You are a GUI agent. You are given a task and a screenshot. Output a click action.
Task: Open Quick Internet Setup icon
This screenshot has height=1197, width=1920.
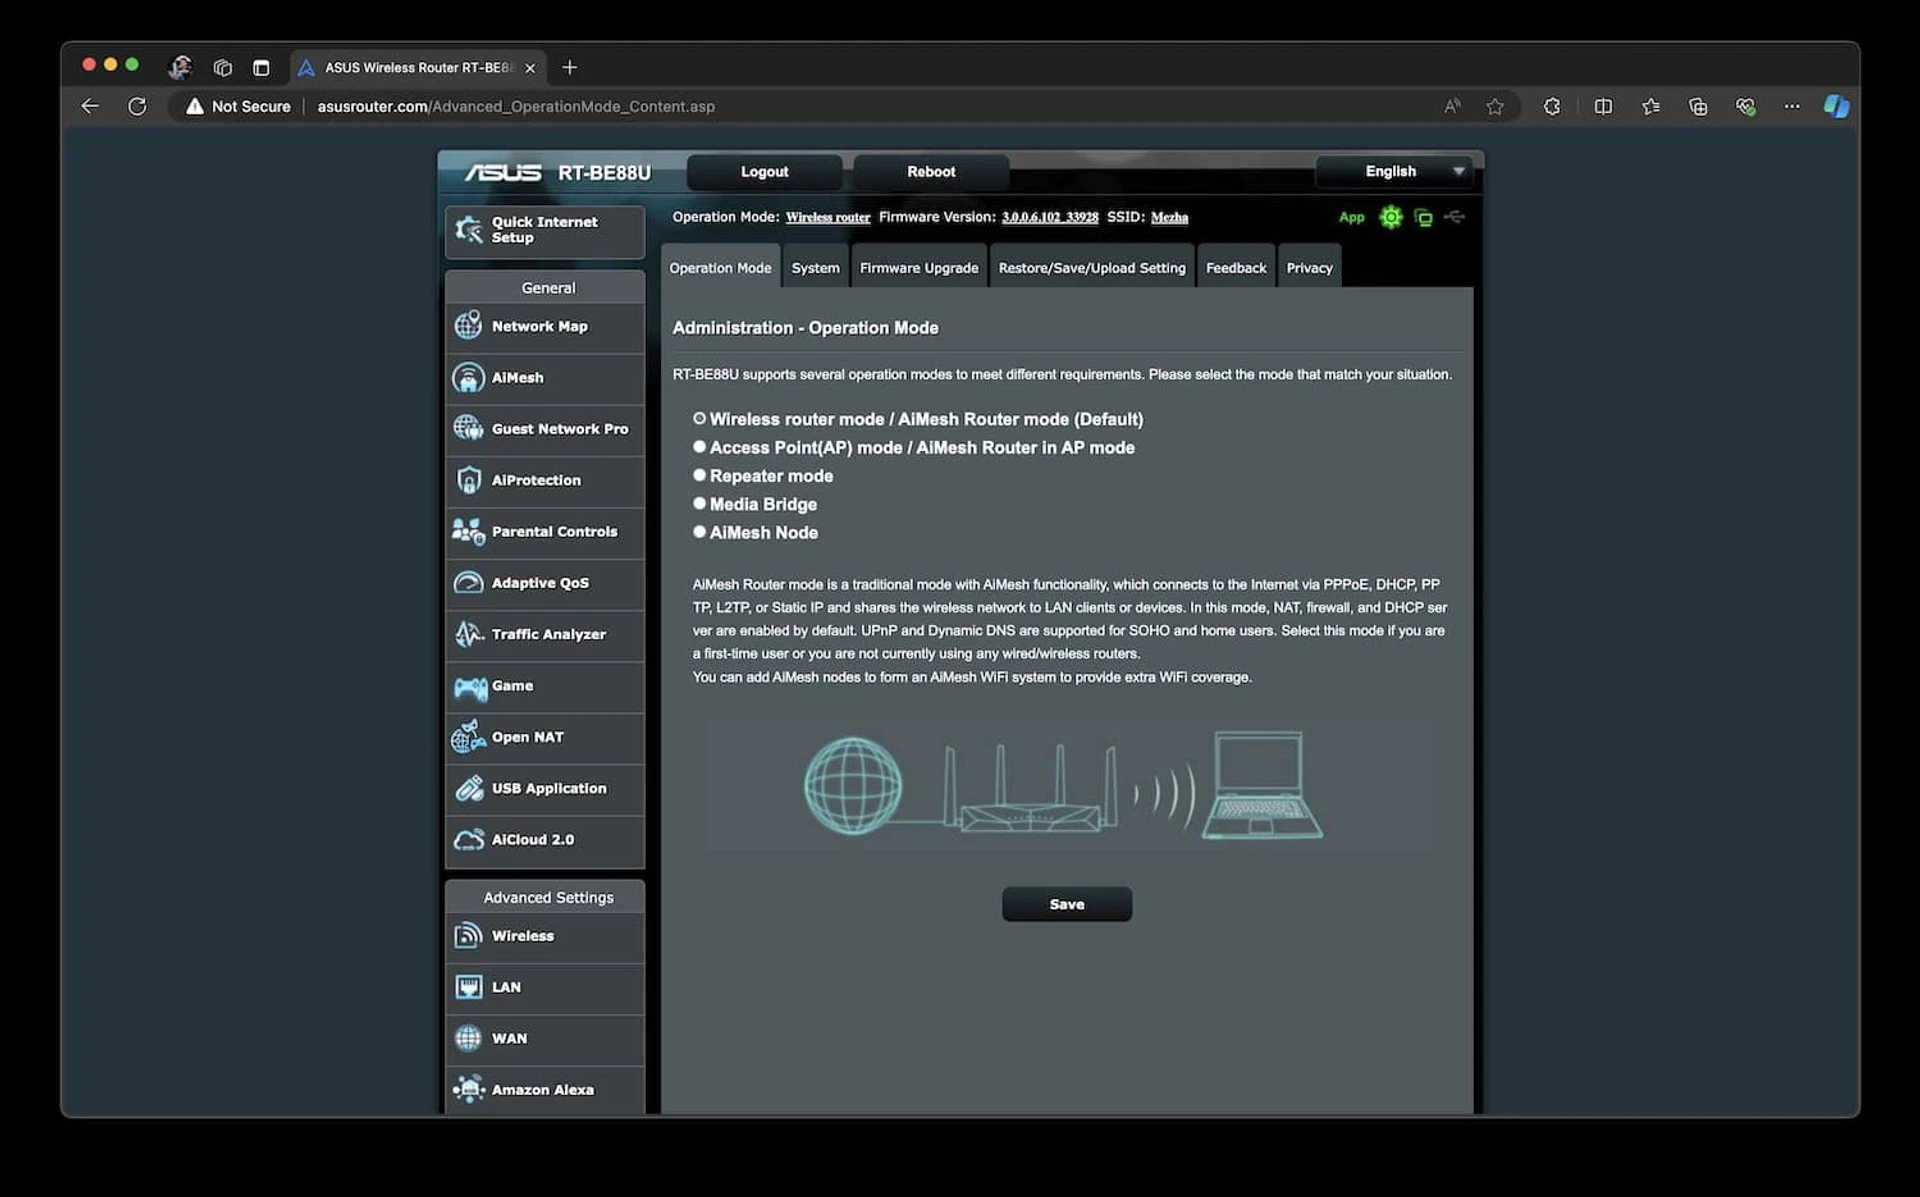[468, 230]
